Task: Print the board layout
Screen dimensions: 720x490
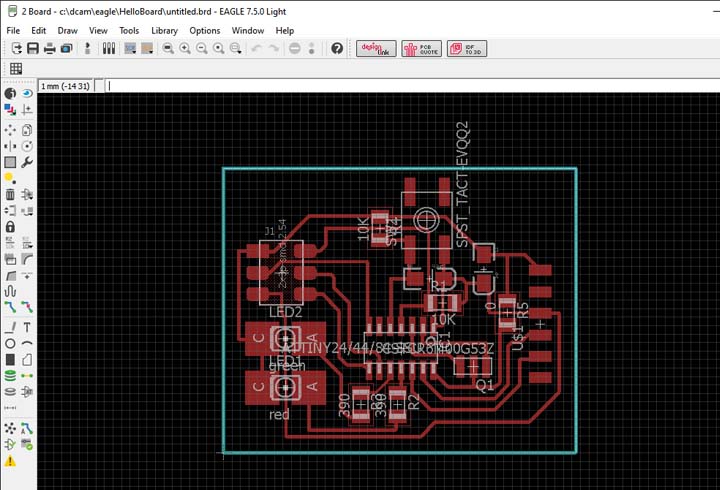Action: coord(50,48)
